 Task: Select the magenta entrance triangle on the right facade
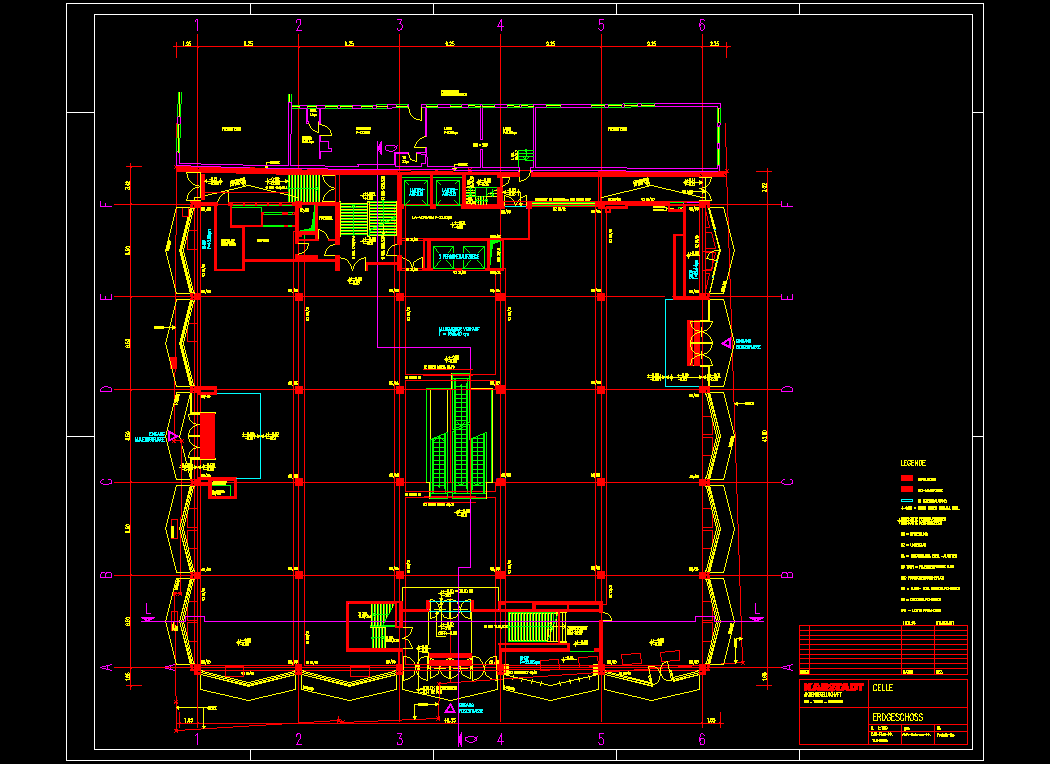coord(727,344)
